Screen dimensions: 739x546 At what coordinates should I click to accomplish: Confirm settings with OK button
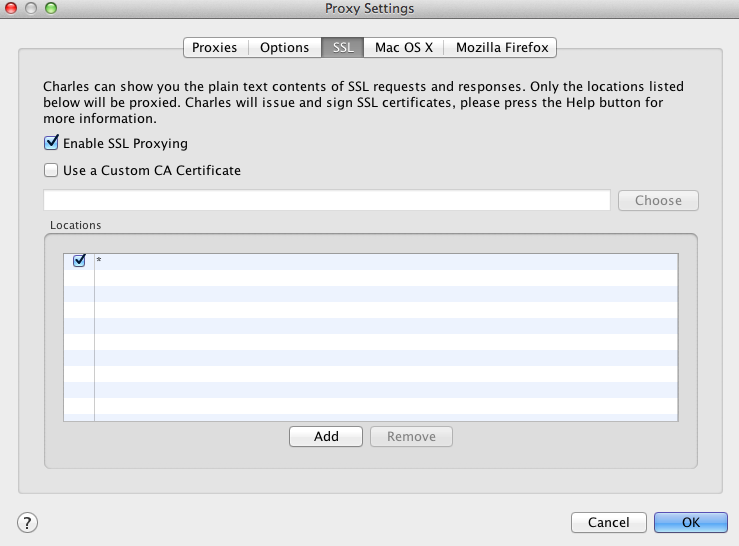(x=690, y=522)
